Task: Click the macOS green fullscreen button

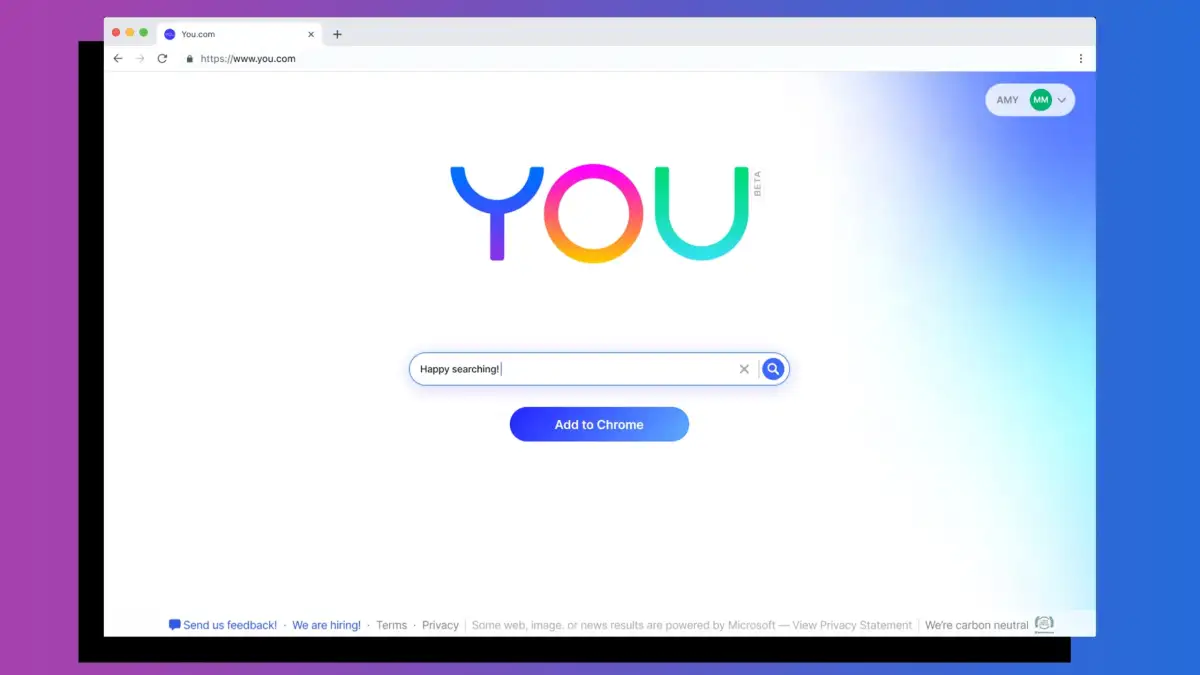Action: (x=144, y=33)
